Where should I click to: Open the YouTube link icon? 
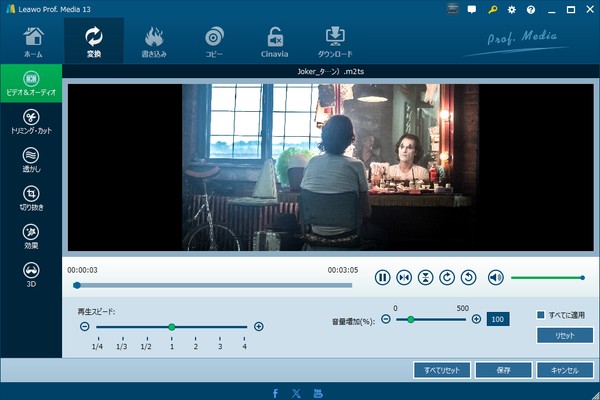[318, 393]
